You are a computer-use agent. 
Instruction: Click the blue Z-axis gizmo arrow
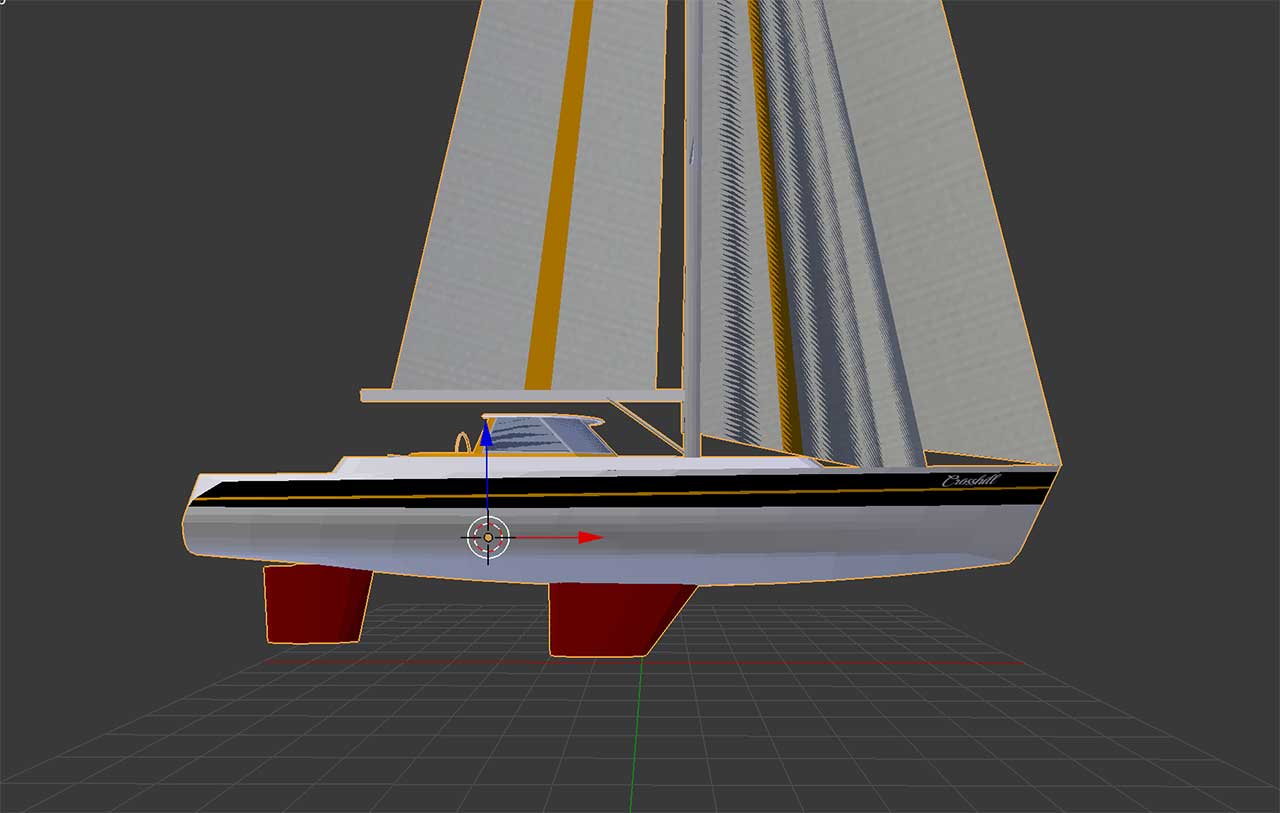[486, 432]
